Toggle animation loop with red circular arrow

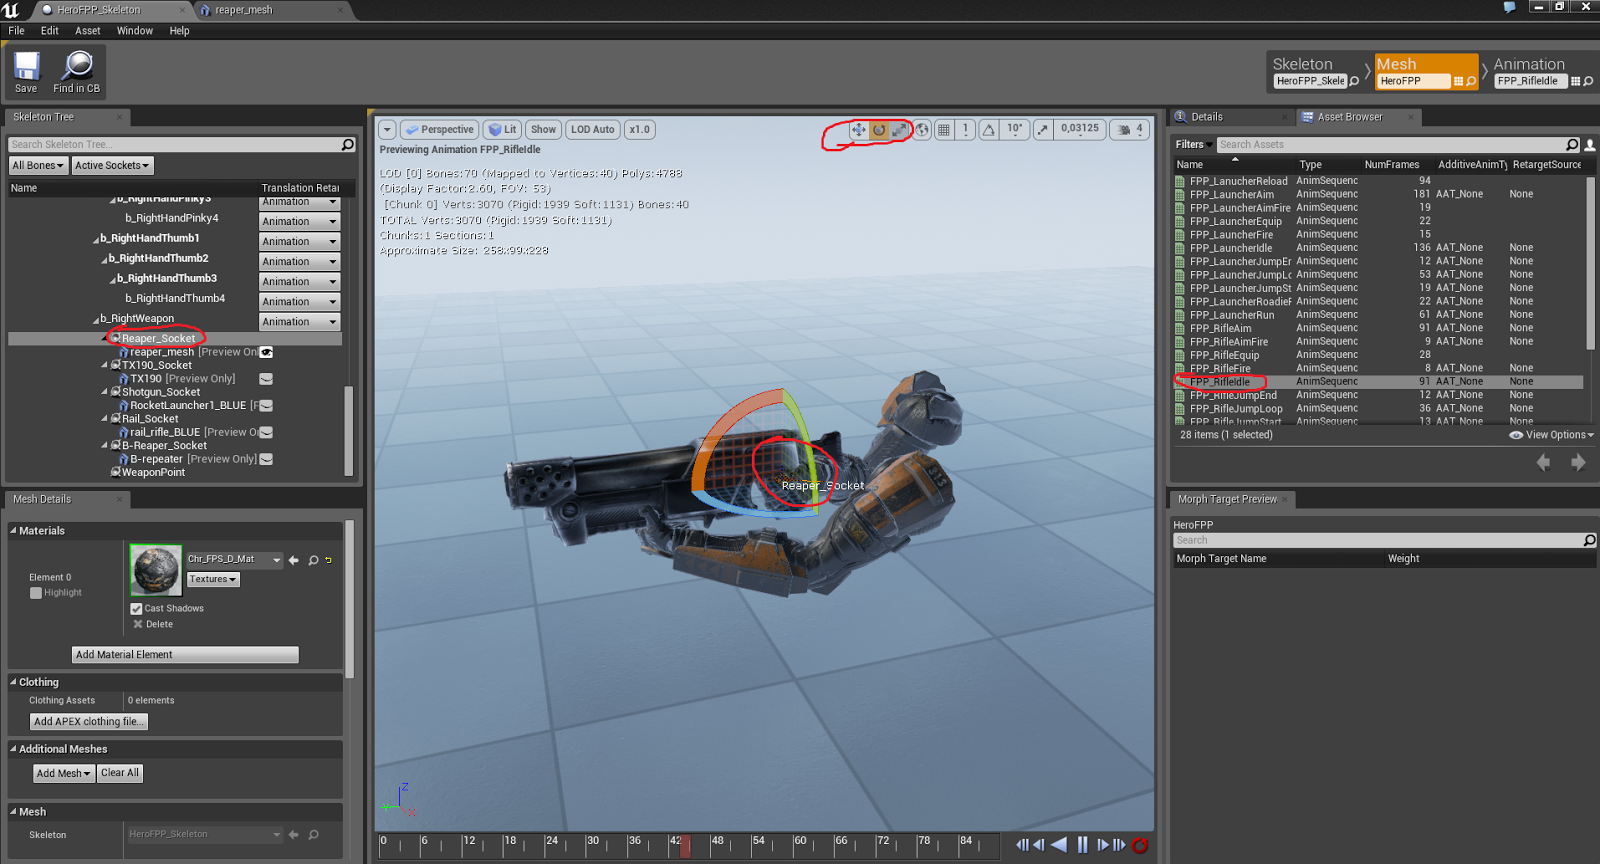pyautogui.click(x=1139, y=845)
